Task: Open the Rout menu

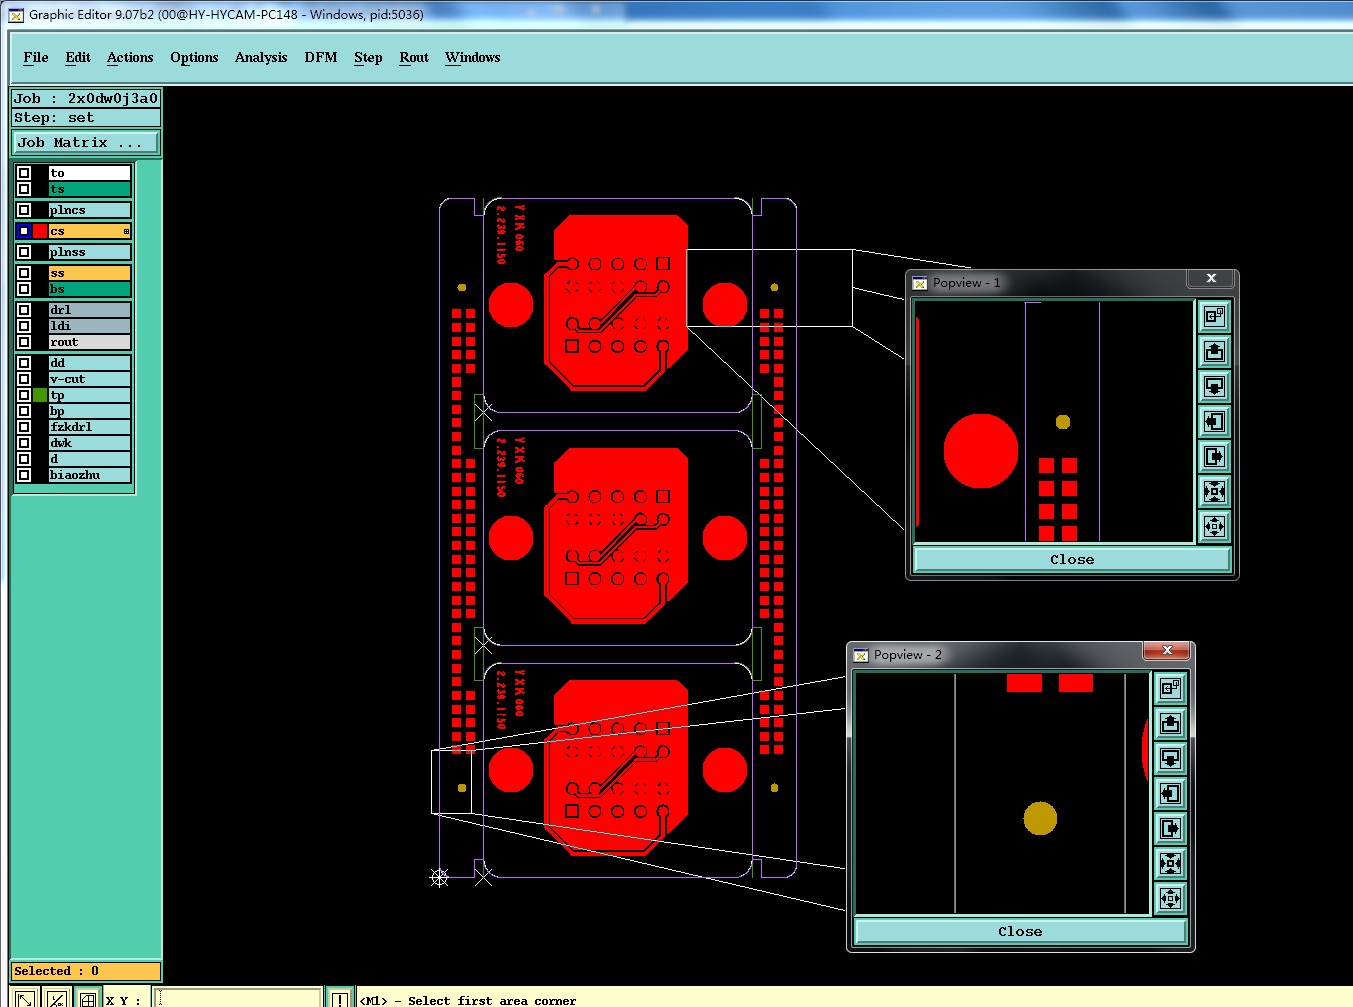Action: click(x=414, y=57)
